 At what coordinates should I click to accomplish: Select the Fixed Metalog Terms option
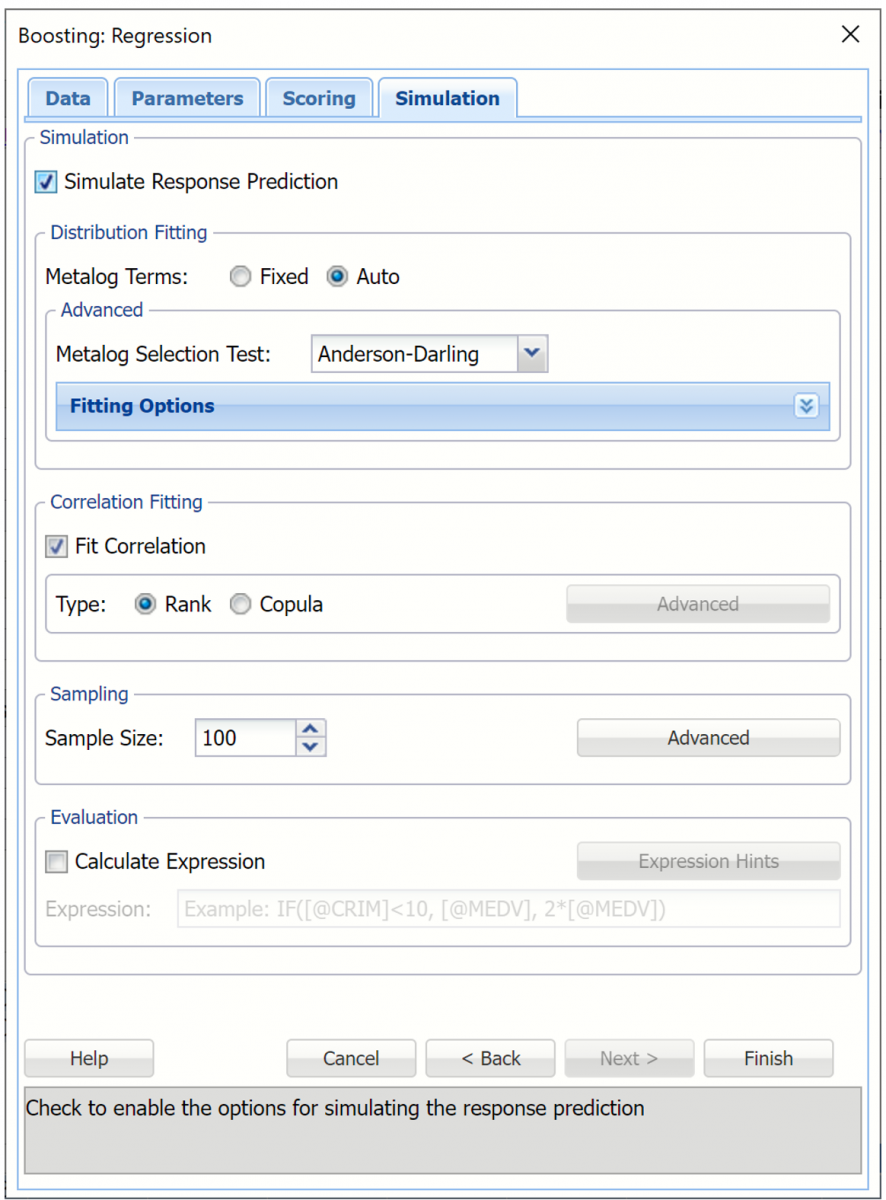coord(240,277)
